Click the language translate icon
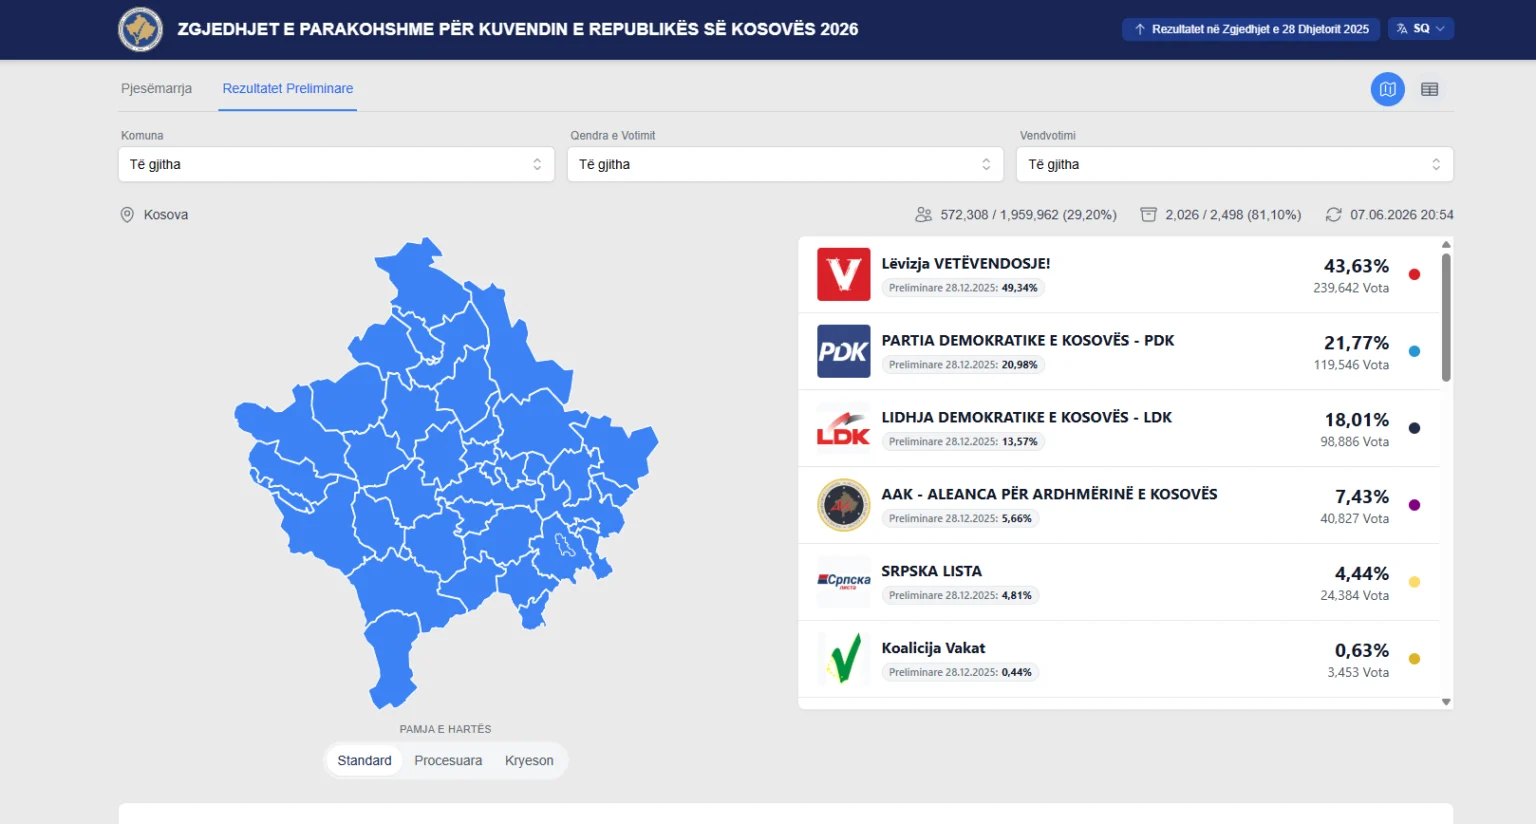The width and height of the screenshot is (1536, 824). [1402, 29]
